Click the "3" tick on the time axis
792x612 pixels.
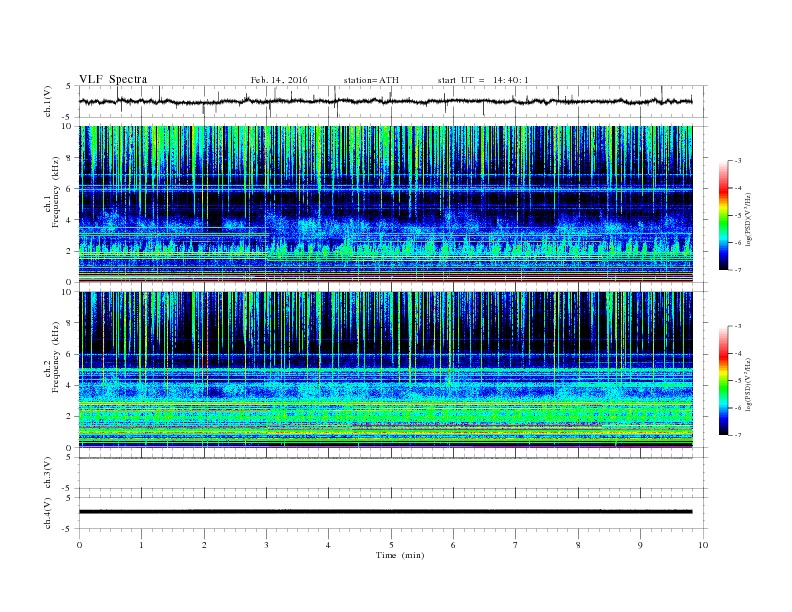[x=266, y=545]
